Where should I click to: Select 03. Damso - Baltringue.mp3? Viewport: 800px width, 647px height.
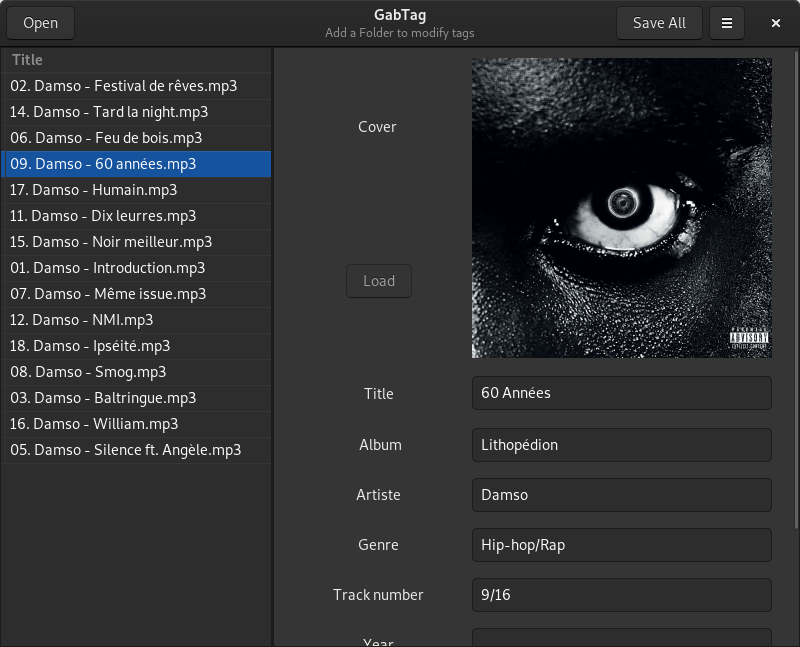pyautogui.click(x=136, y=398)
